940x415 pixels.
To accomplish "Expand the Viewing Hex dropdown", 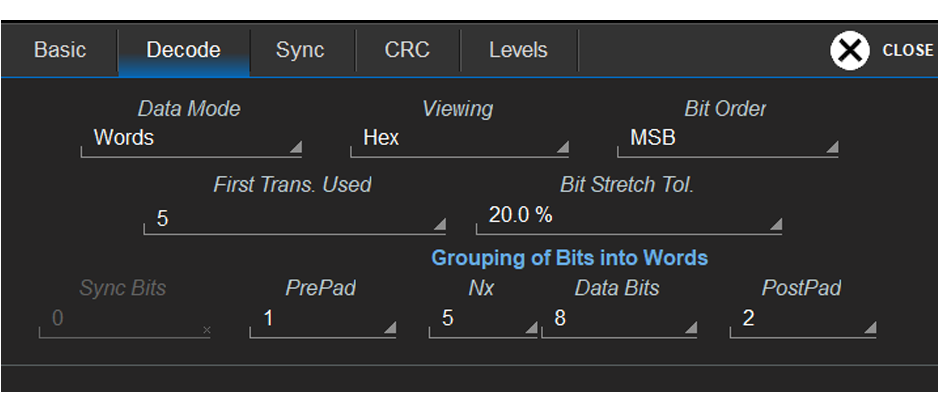I will click(x=459, y=139).
